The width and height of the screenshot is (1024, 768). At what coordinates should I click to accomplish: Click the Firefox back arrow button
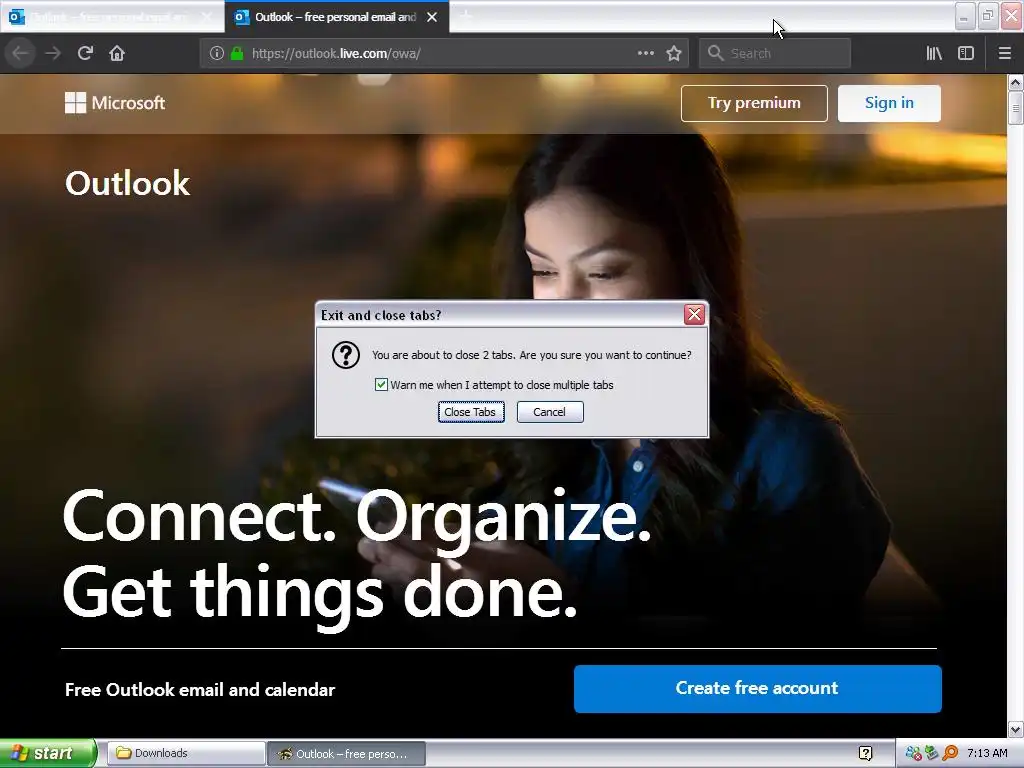tap(20, 53)
